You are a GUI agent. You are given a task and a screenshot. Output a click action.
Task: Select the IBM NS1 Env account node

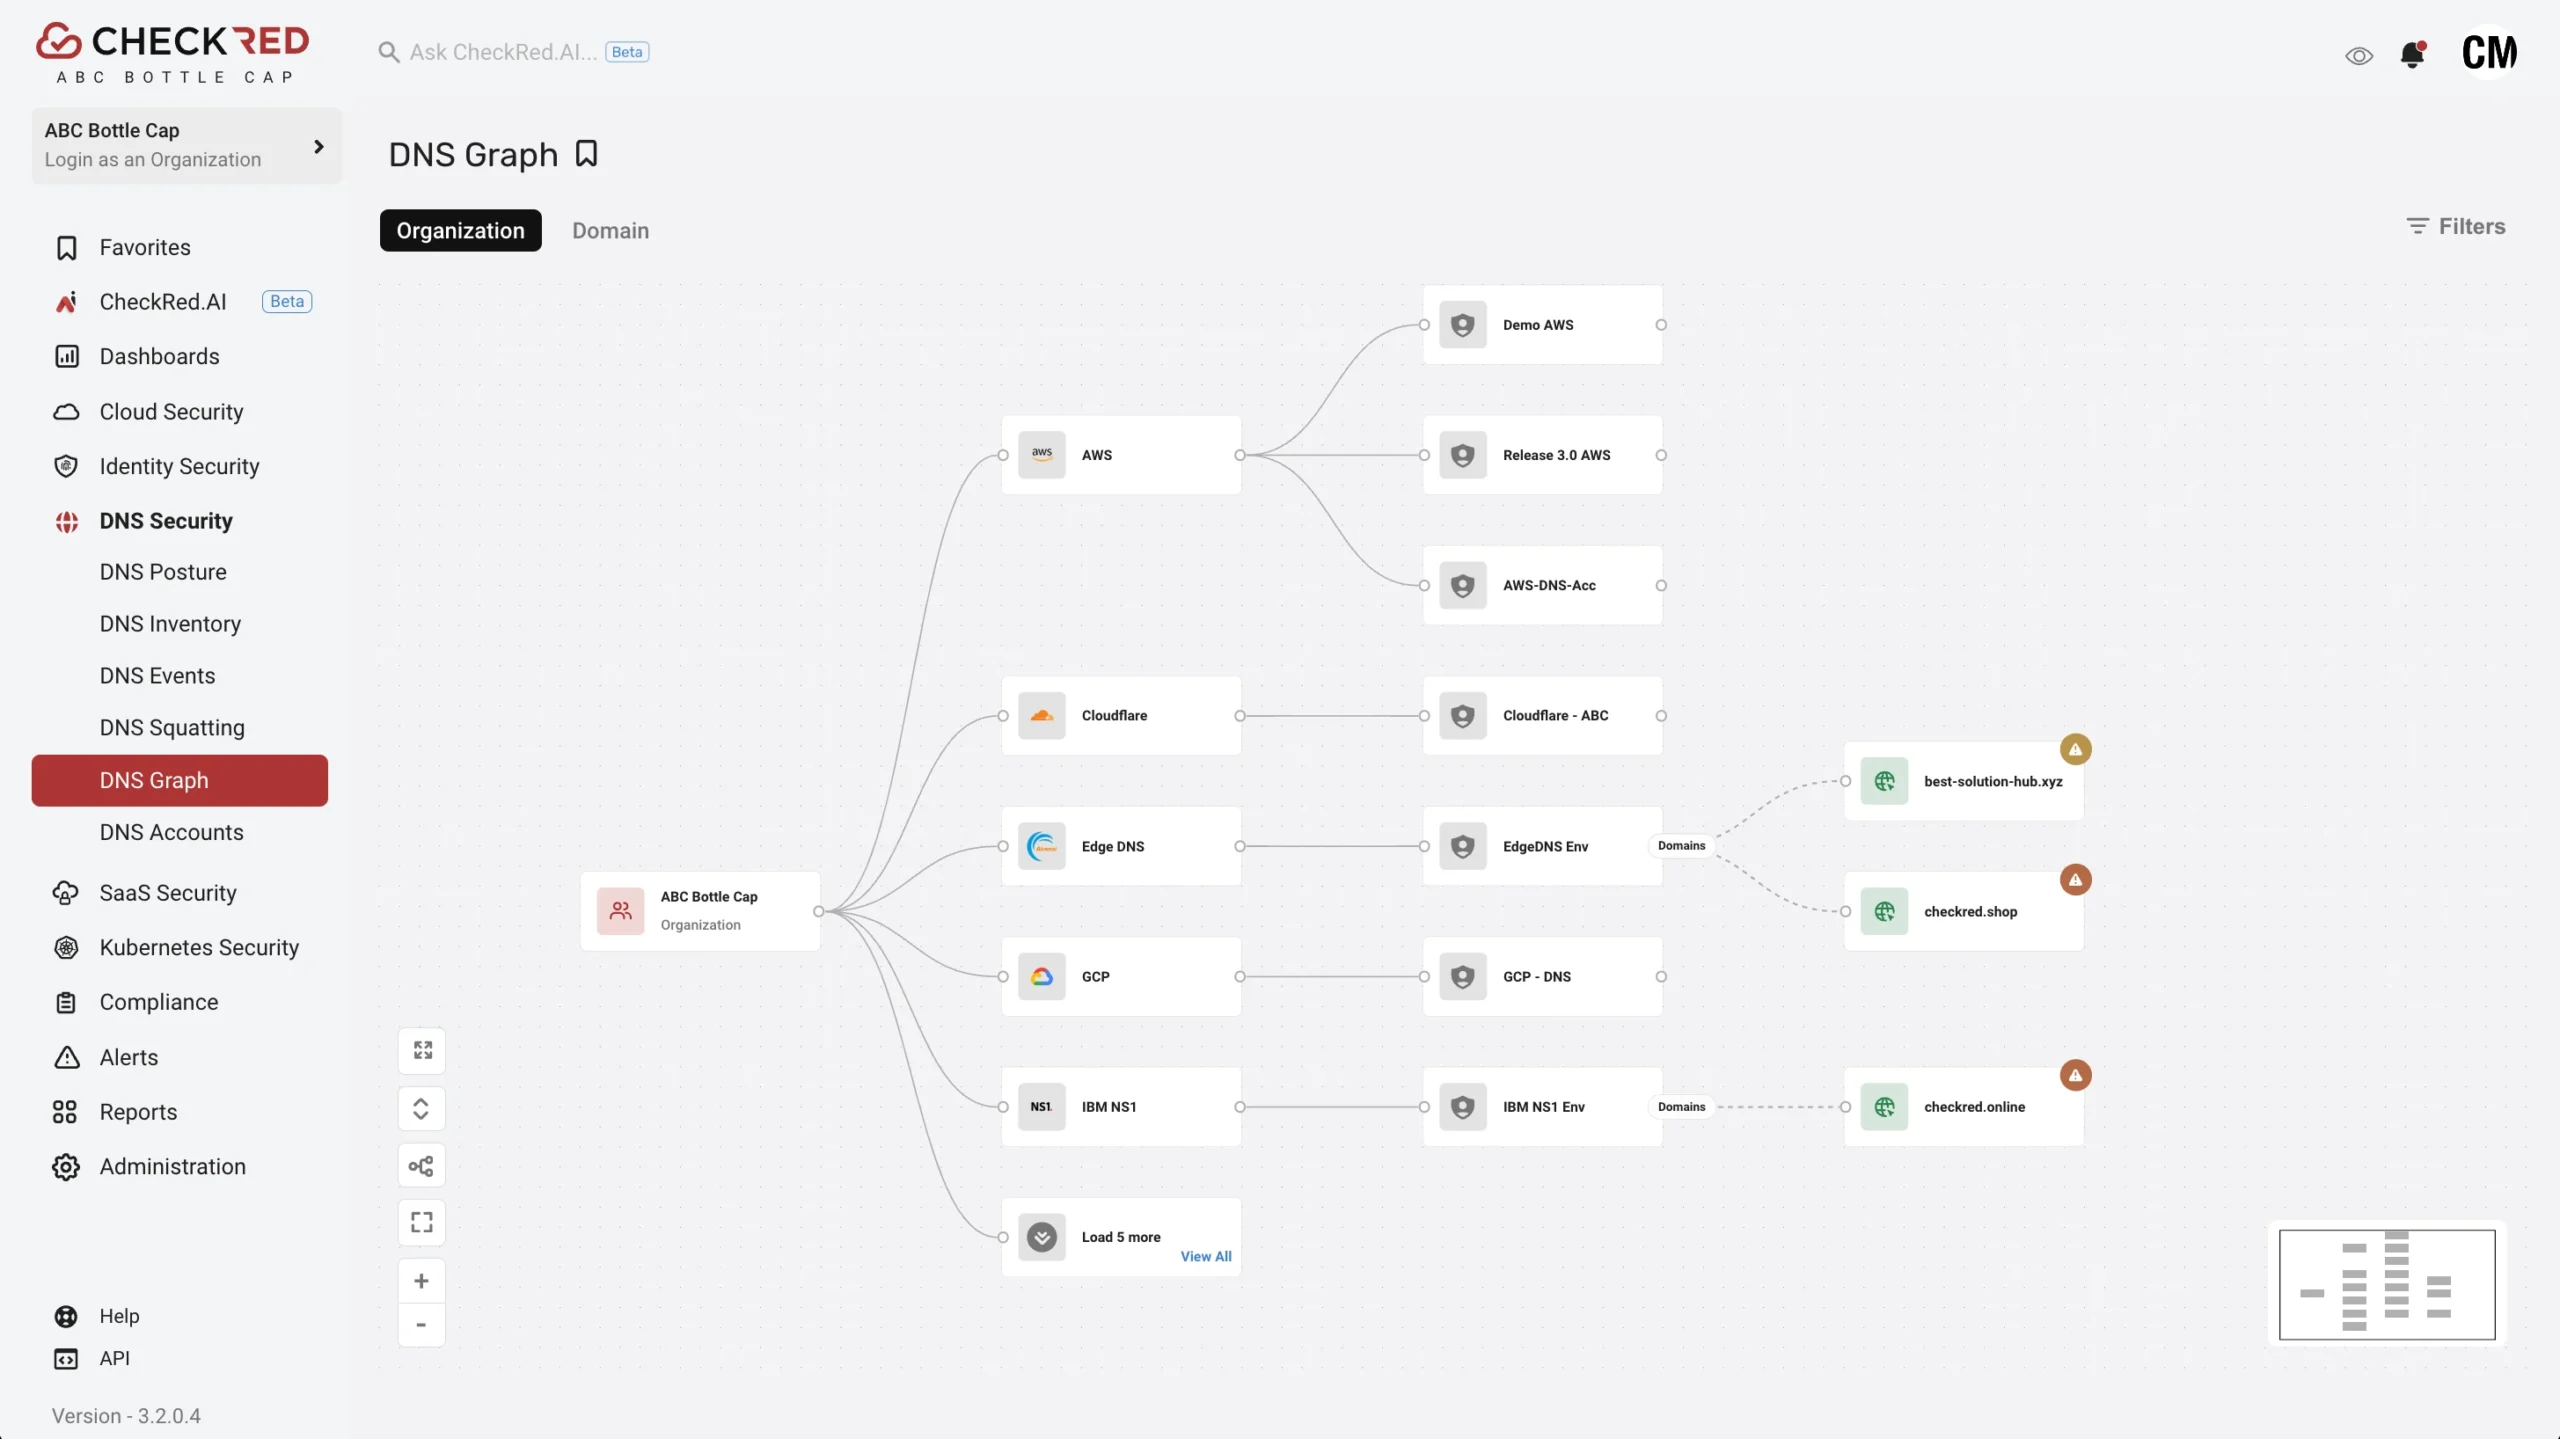[1542, 1107]
